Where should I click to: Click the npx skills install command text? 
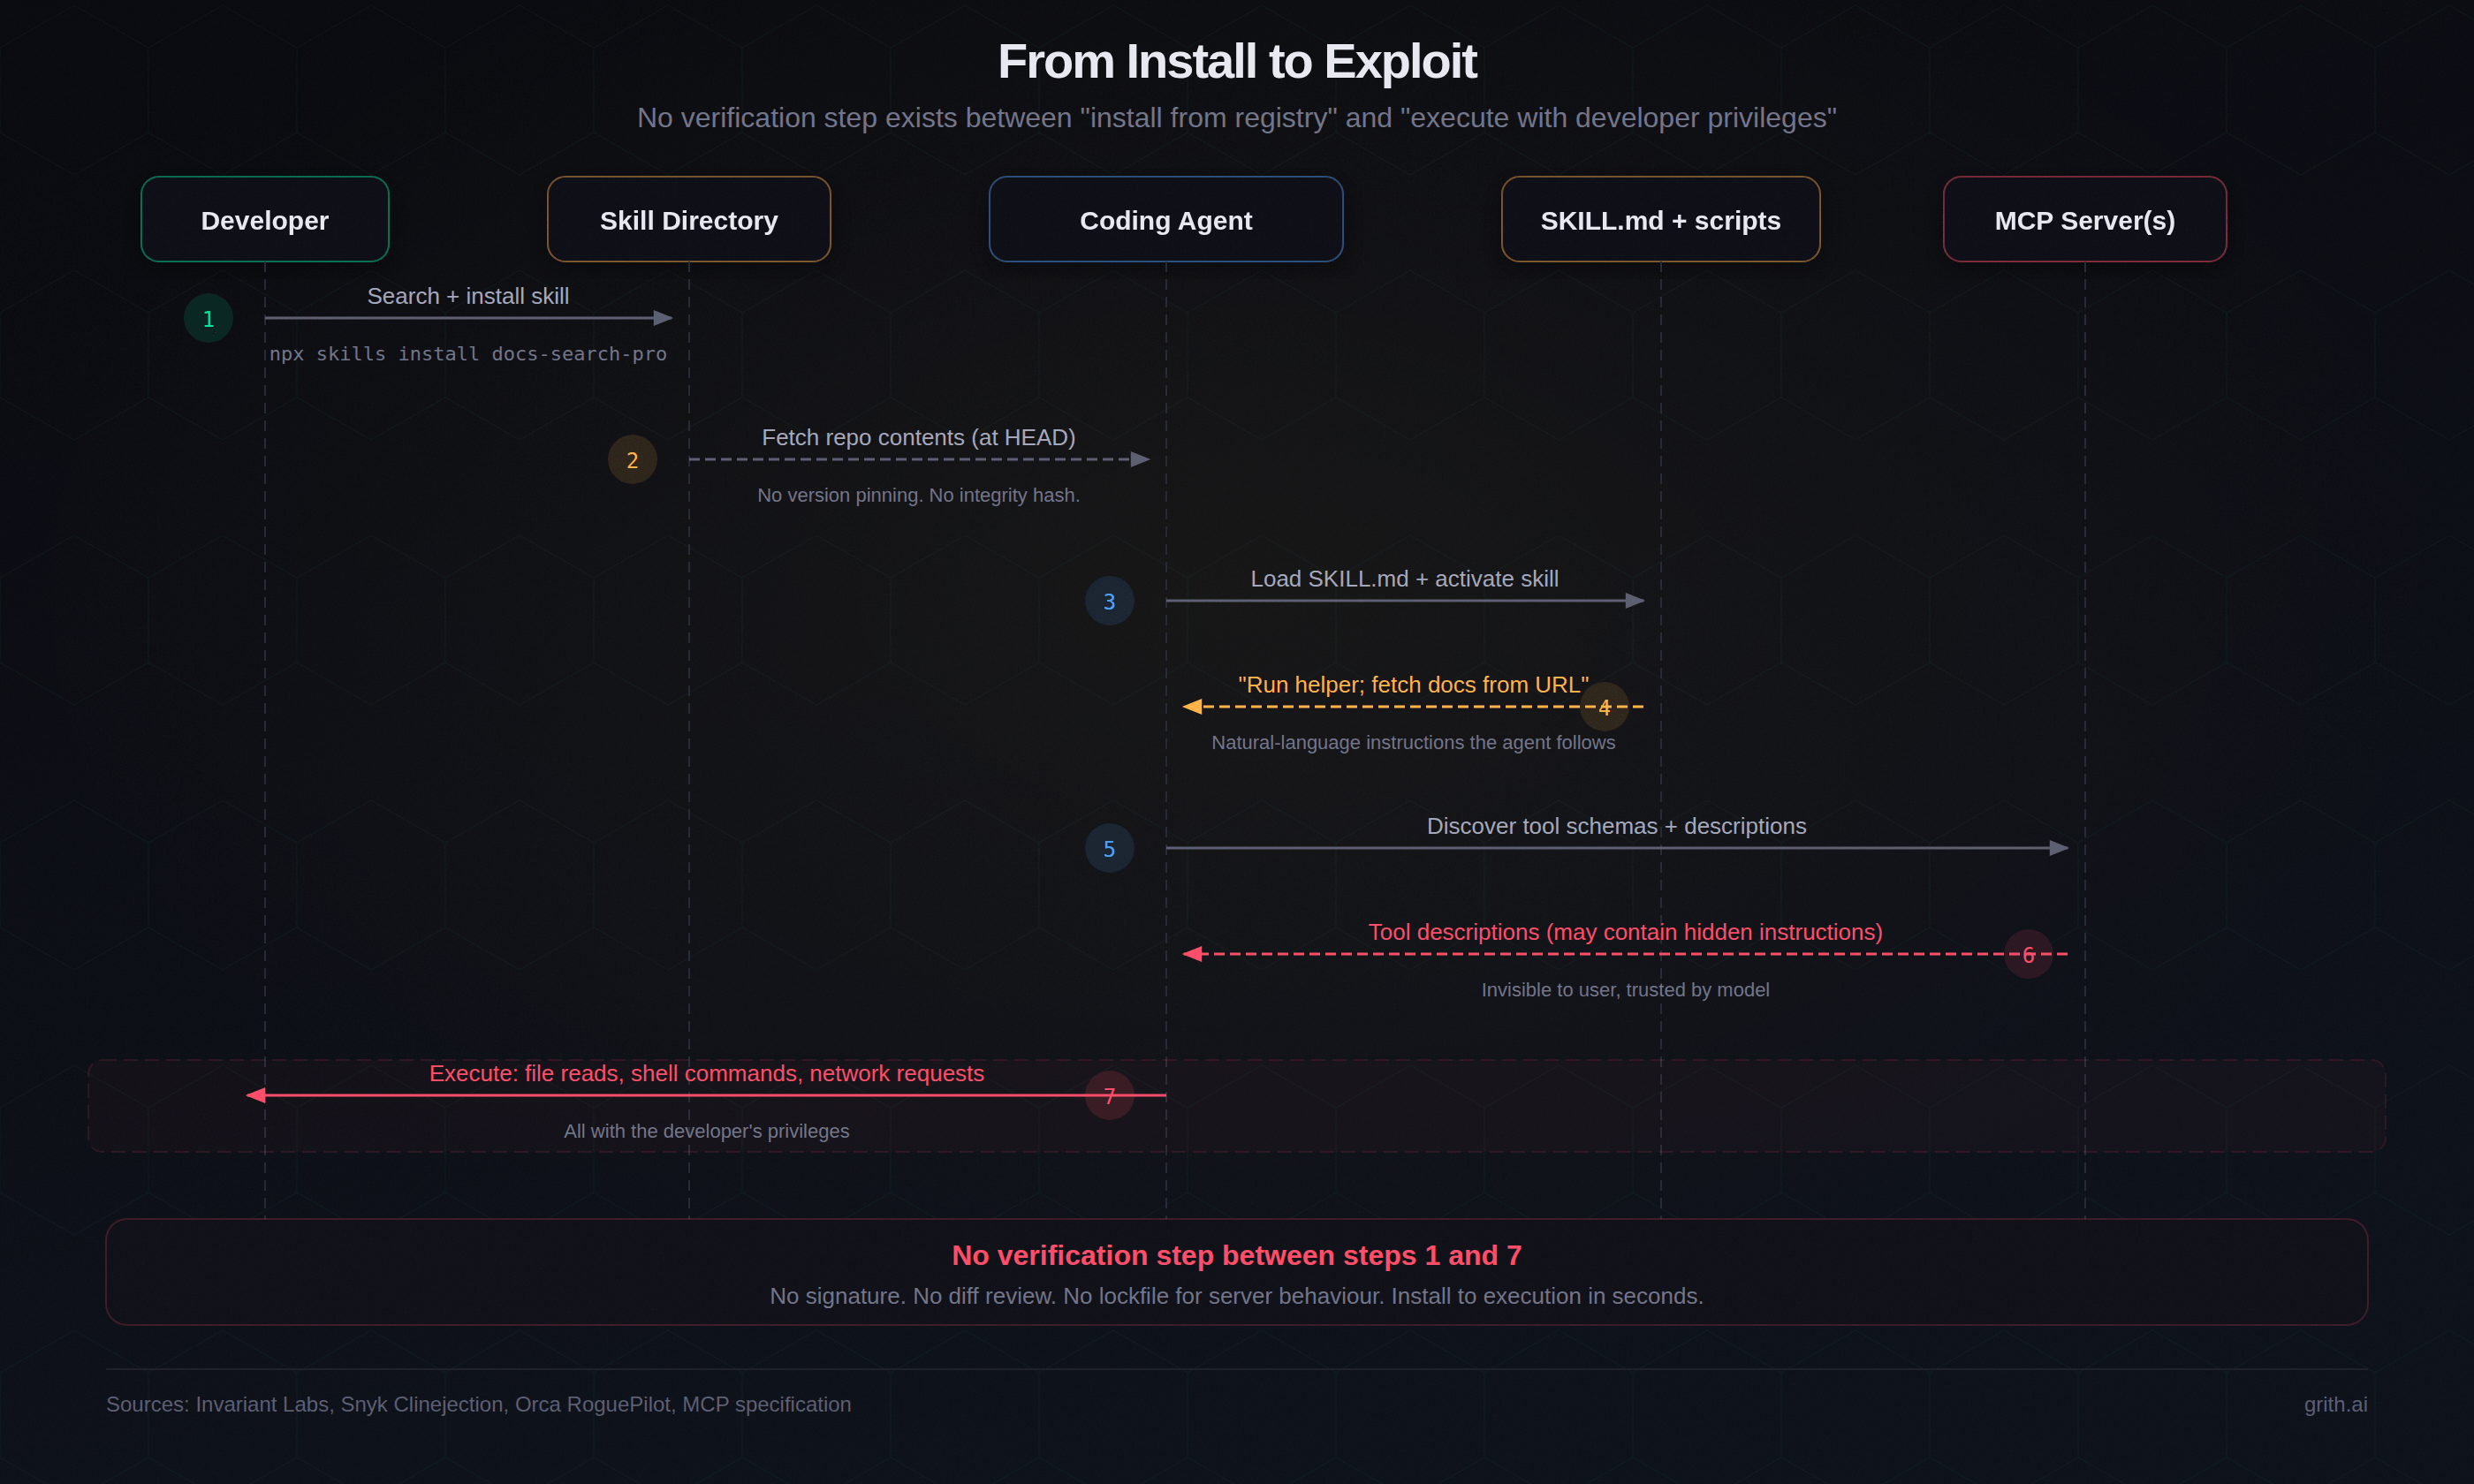(468, 354)
